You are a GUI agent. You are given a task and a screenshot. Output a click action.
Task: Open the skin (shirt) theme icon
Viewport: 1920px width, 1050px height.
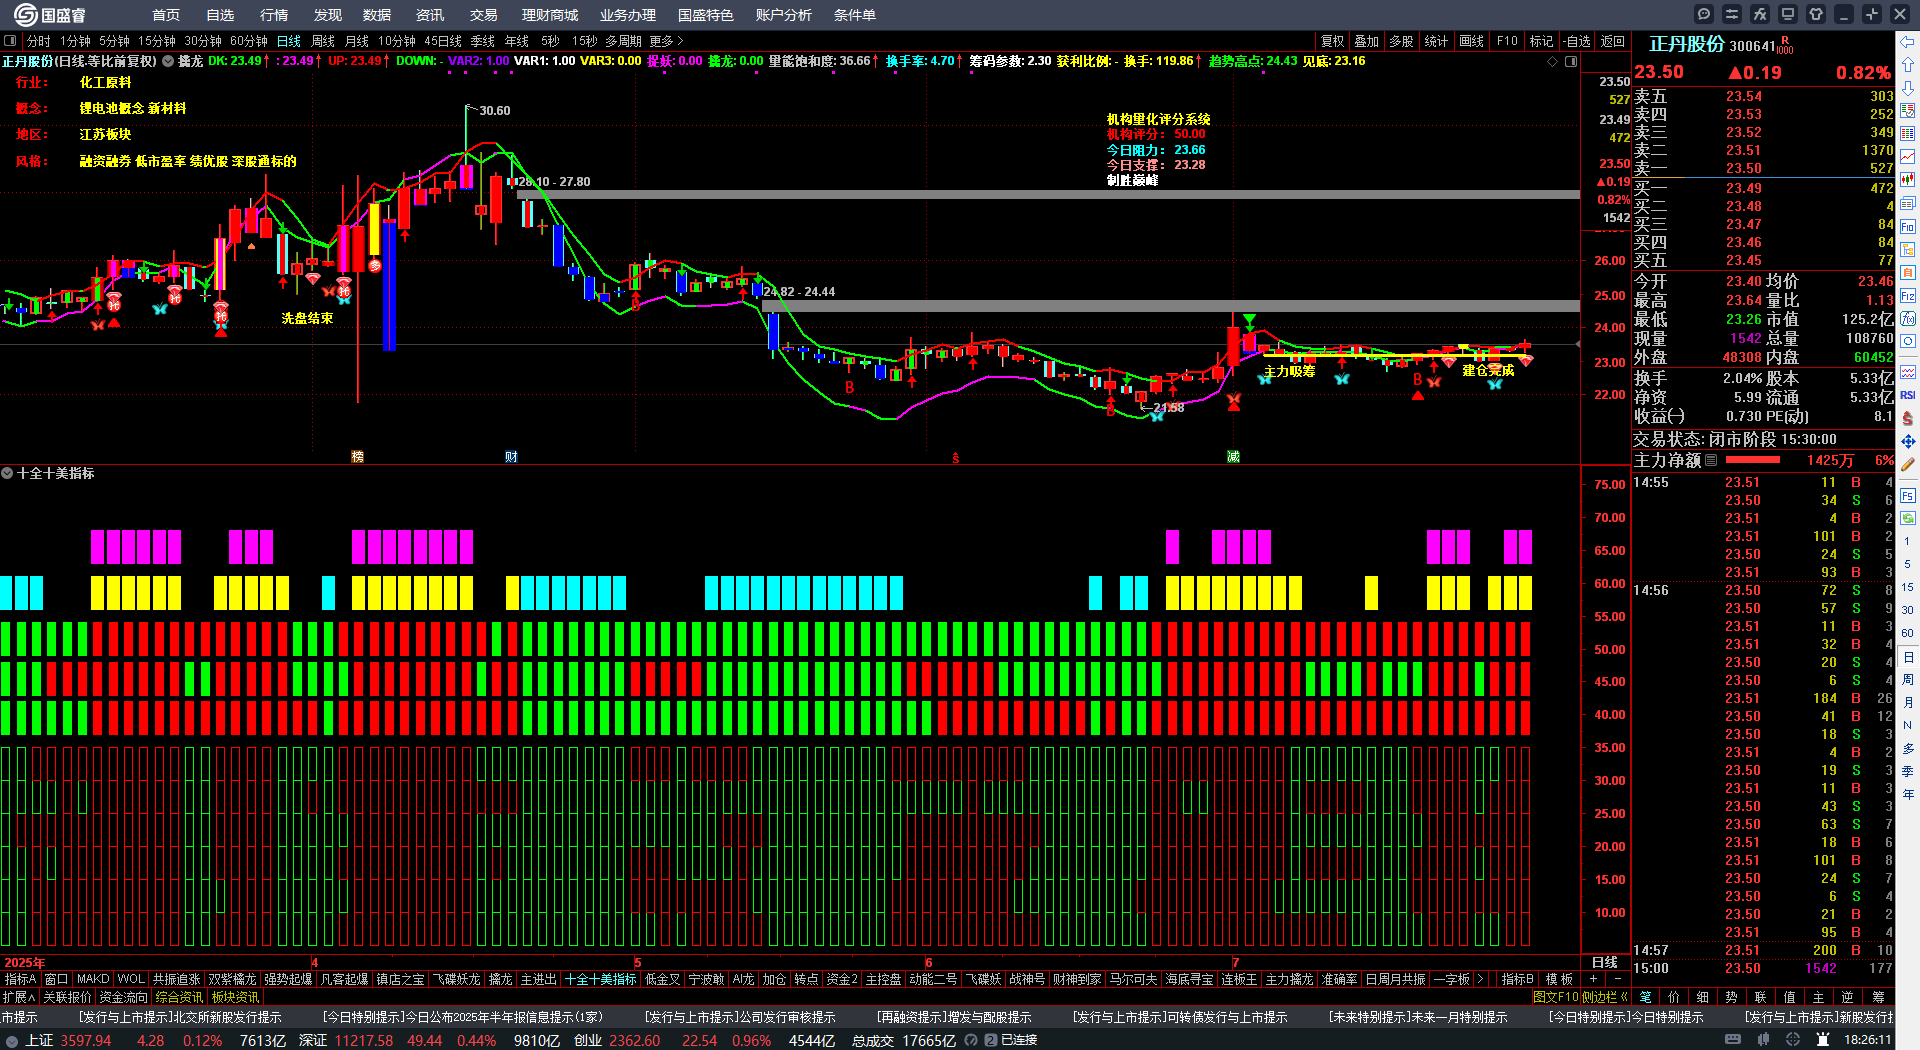pyautogui.click(x=1816, y=14)
